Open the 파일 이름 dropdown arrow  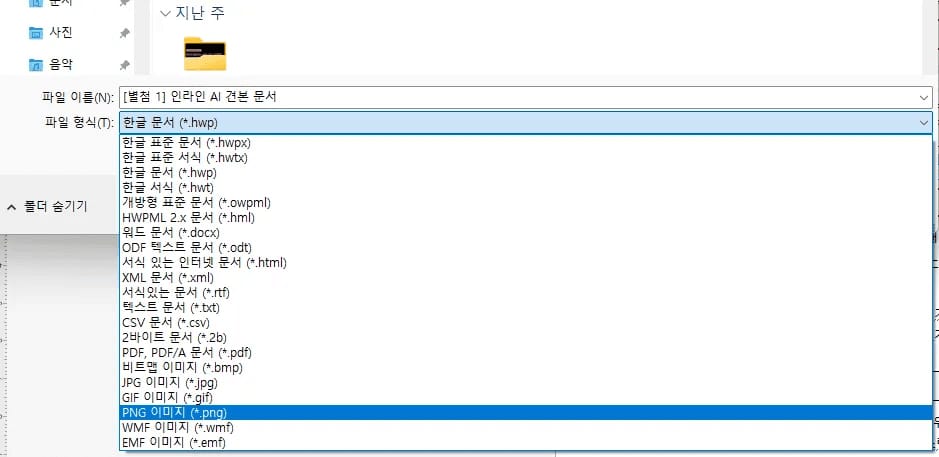click(x=923, y=98)
